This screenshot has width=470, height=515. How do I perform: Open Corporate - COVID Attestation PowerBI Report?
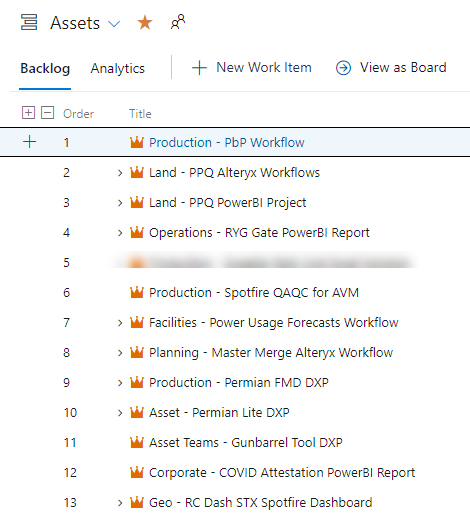pos(282,473)
